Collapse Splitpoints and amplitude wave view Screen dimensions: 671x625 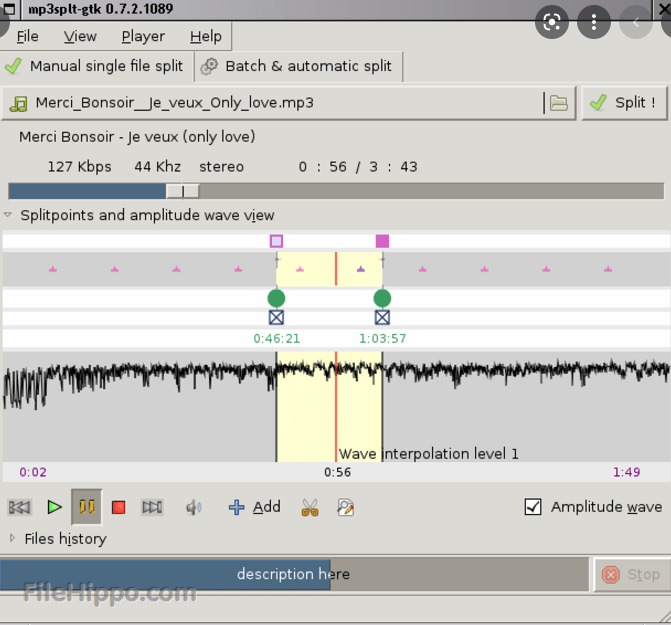point(8,215)
